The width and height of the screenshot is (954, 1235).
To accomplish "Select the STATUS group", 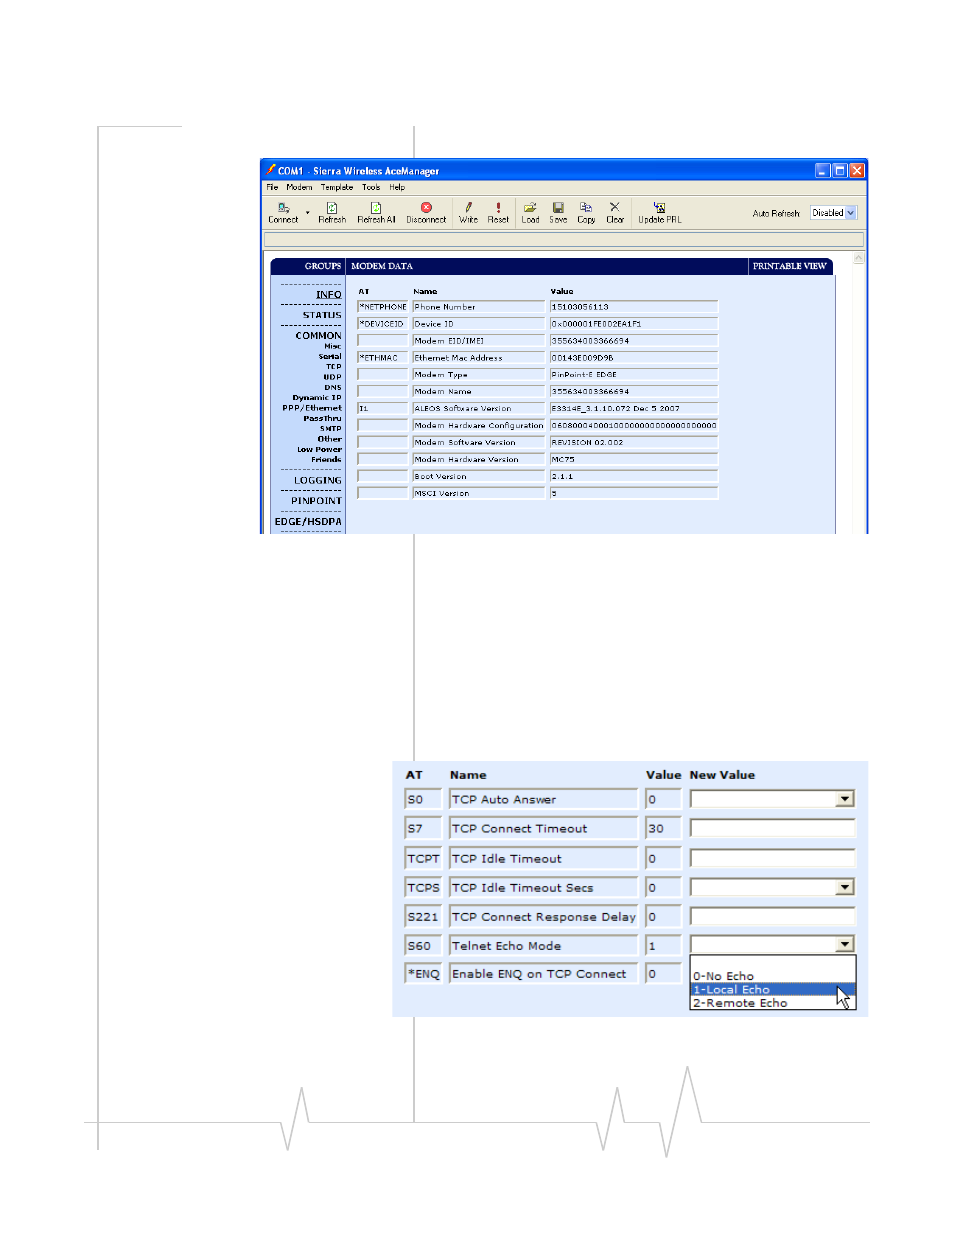I will 322,315.
